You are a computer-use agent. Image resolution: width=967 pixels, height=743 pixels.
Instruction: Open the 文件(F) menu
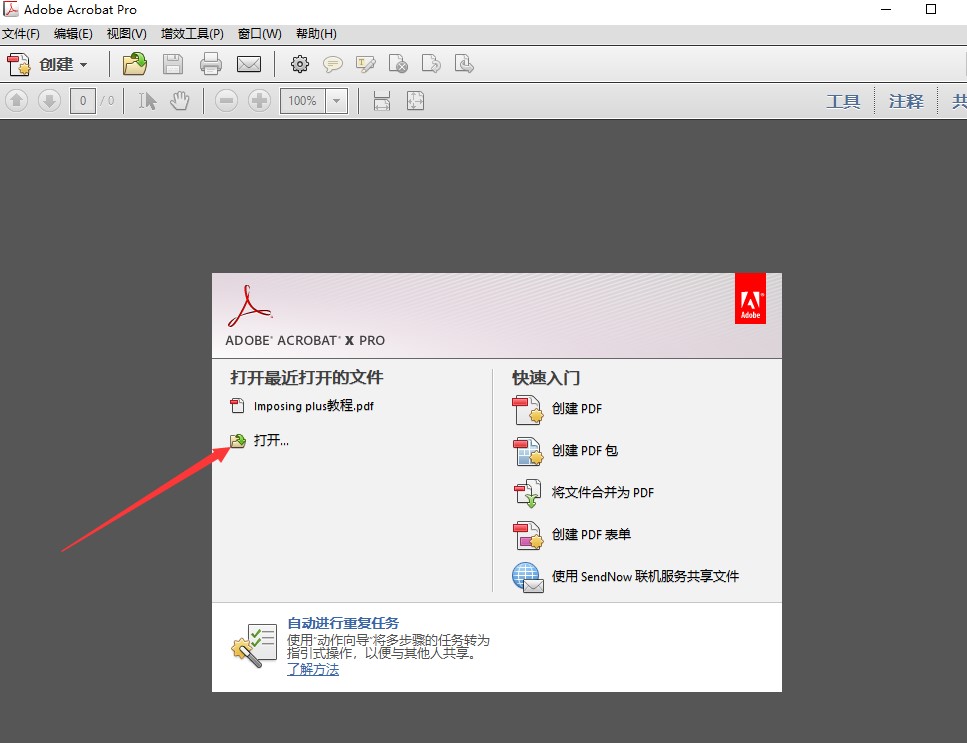click(21, 34)
